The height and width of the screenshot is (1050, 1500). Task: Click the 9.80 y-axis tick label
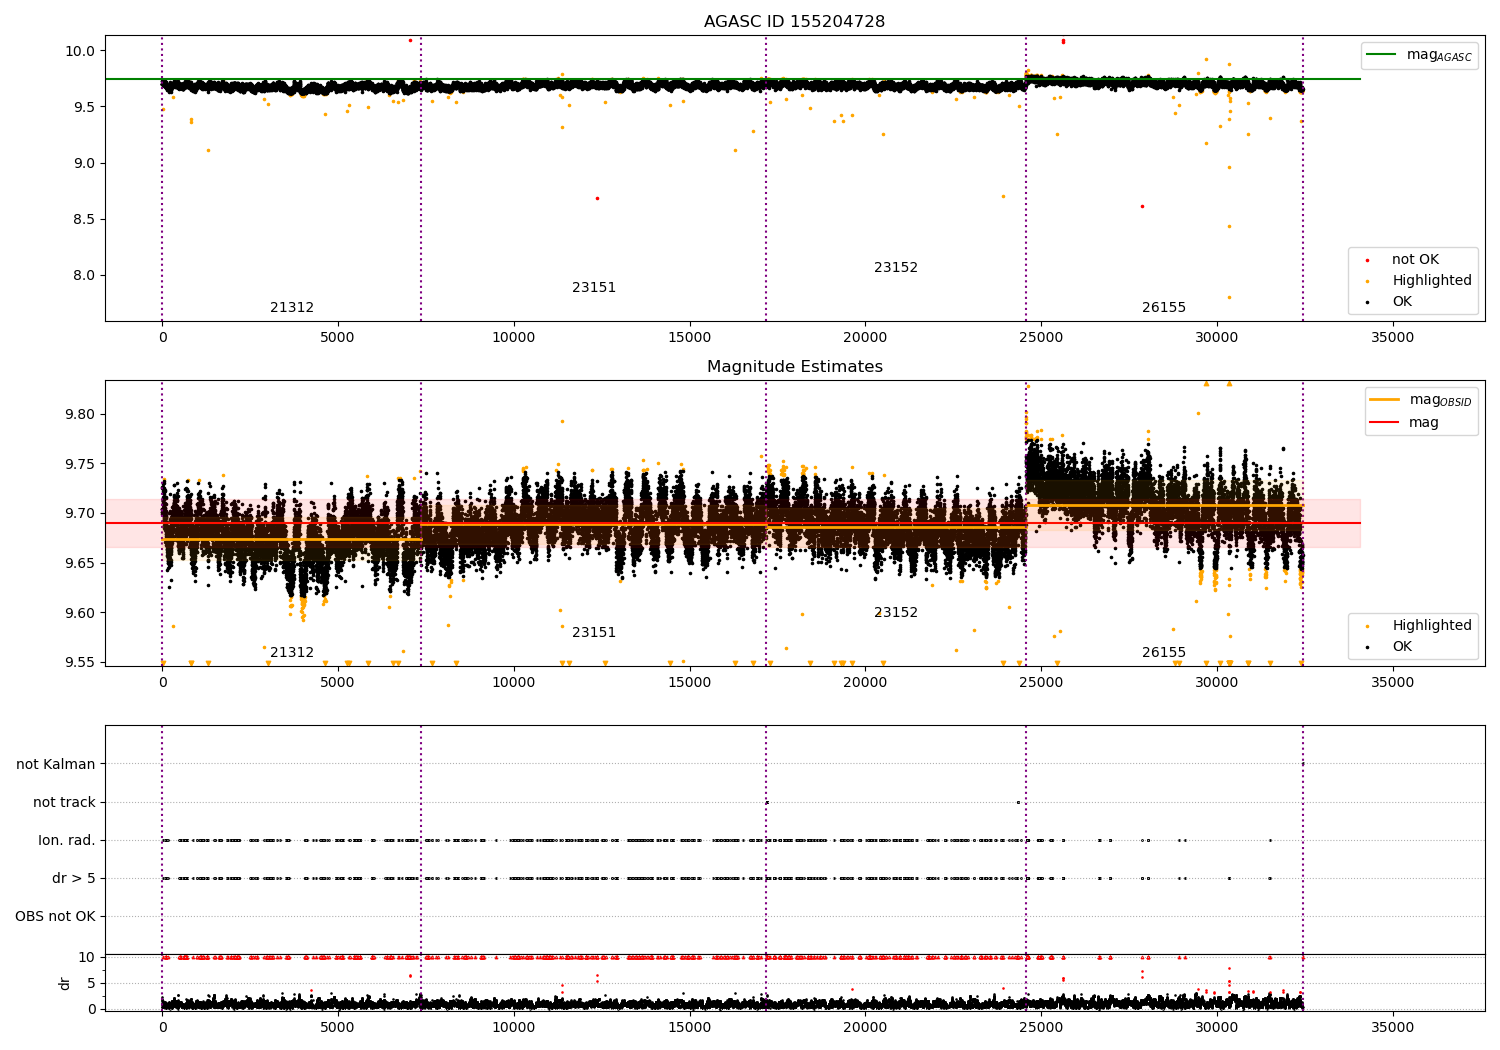pos(82,414)
